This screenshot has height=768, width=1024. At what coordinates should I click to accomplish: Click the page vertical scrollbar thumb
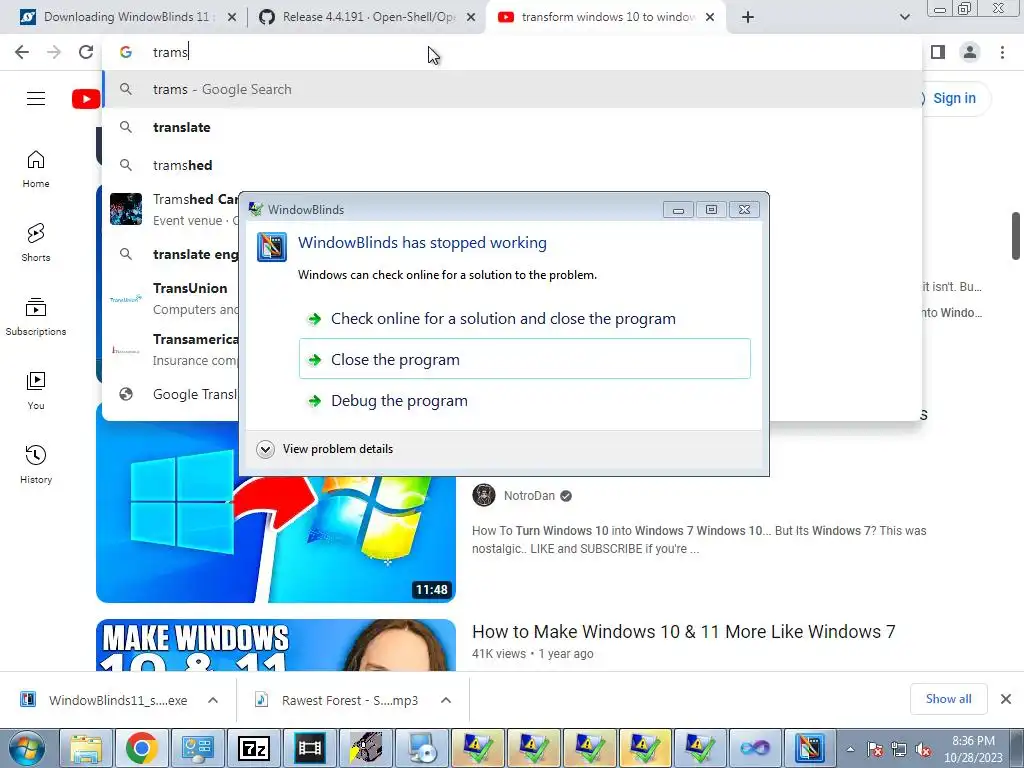pos(1017,236)
